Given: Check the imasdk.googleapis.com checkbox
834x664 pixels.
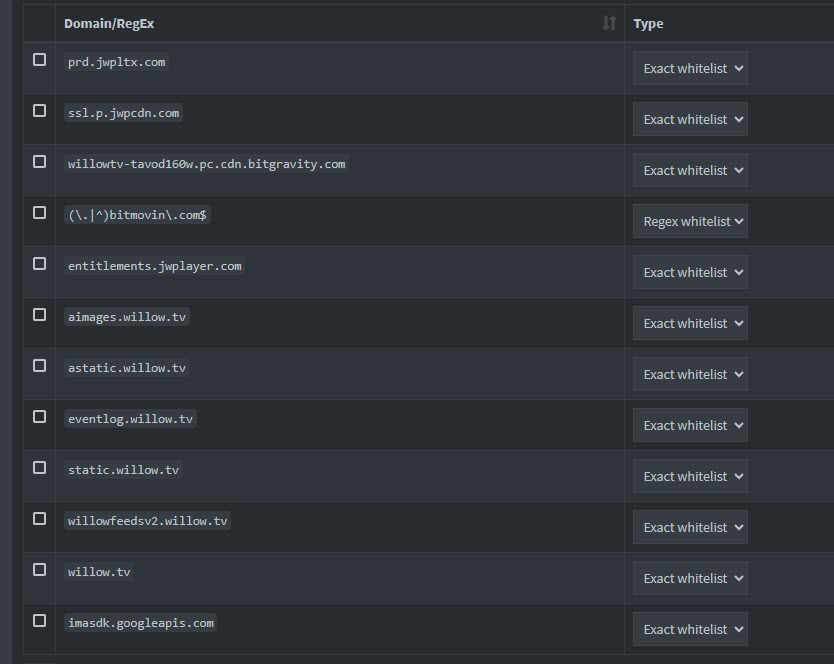Looking at the screenshot, I should click(39, 621).
